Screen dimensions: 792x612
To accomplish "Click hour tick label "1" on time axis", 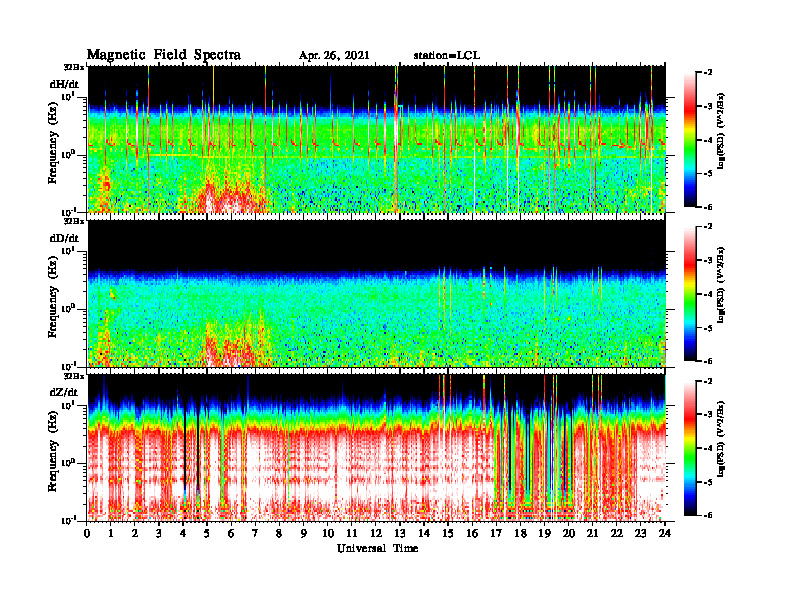I will point(111,534).
